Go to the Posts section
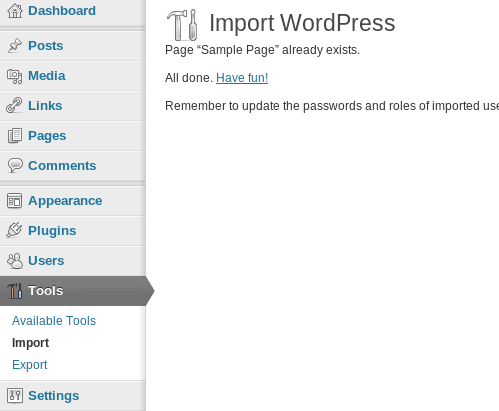 point(46,46)
